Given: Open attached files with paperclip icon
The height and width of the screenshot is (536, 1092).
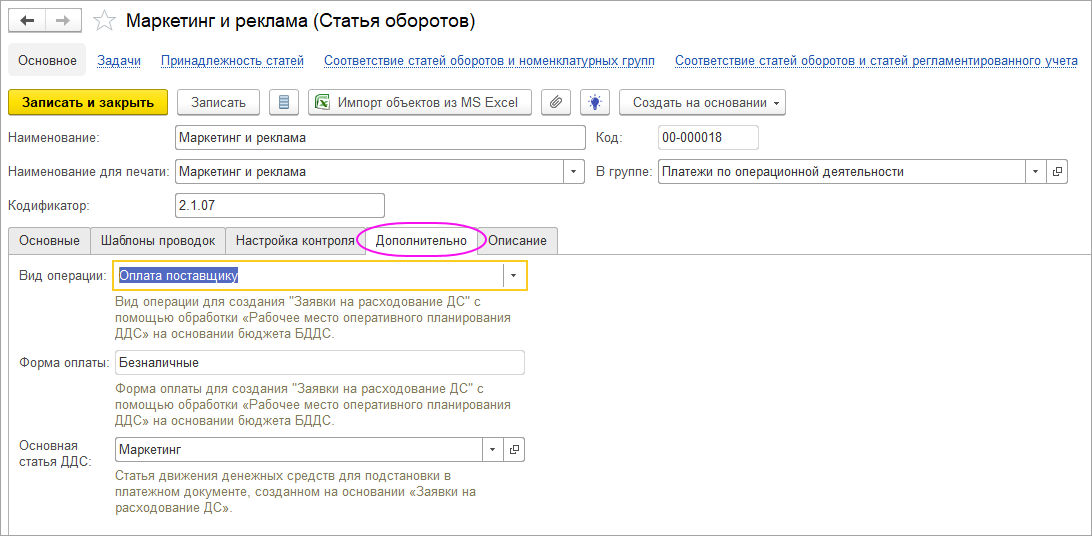Looking at the screenshot, I should click(556, 102).
